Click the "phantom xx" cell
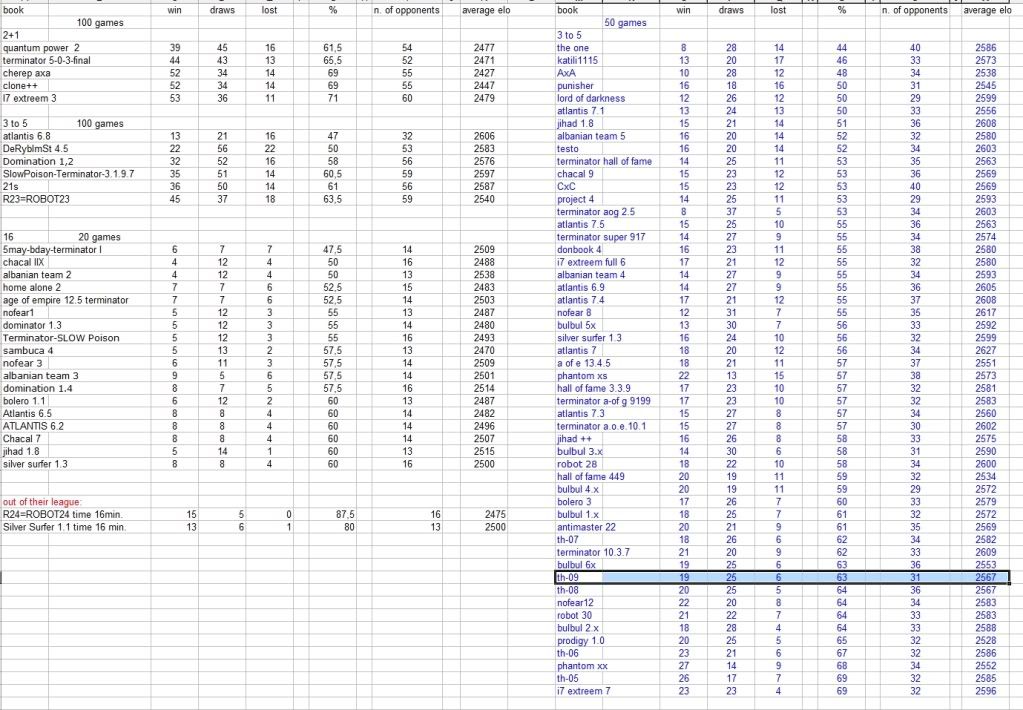 coord(582,666)
